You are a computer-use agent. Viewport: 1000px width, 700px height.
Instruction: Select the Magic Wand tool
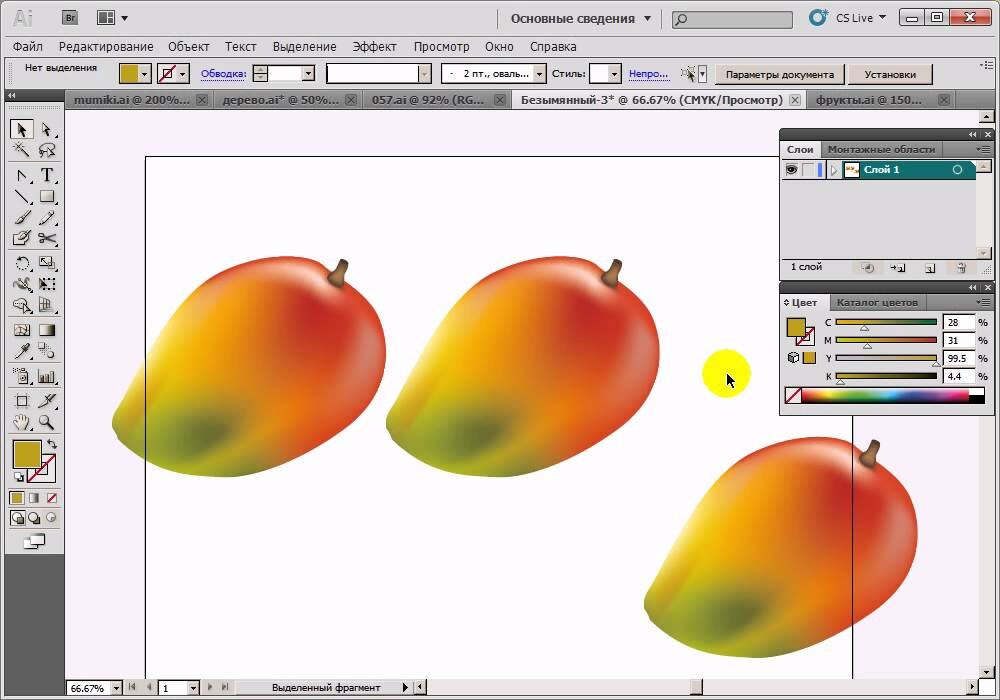(21, 150)
